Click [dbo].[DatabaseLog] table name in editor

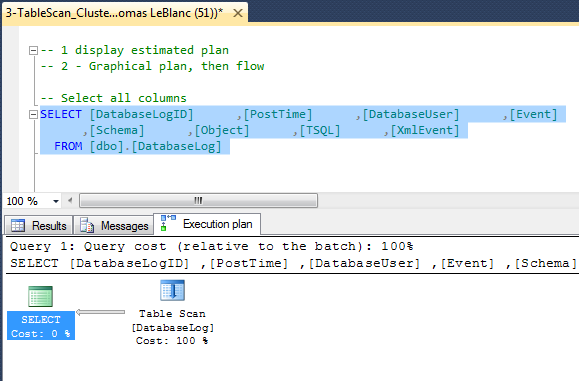click(156, 146)
